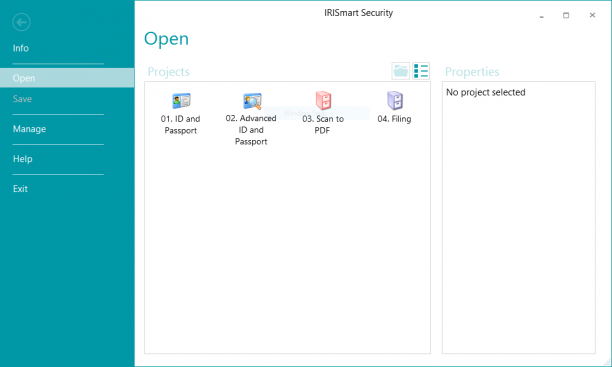
Task: Open the Manage section
Action: coord(29,129)
